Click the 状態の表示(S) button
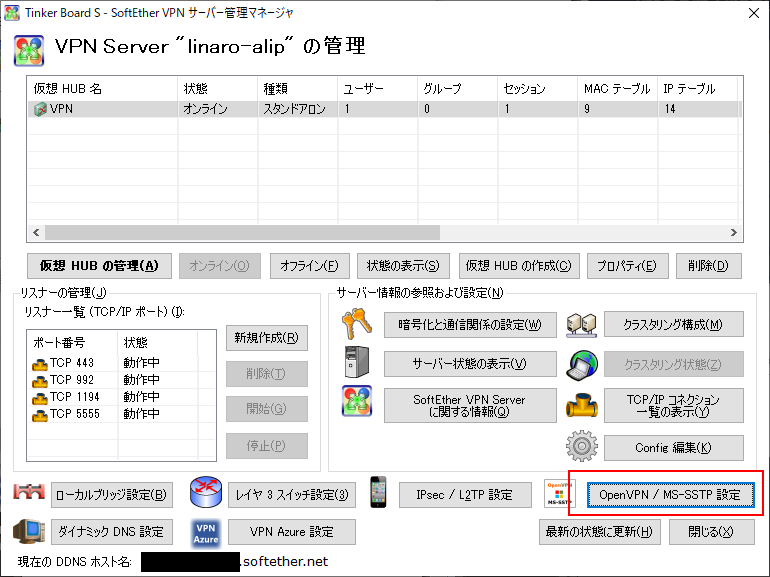 (403, 266)
